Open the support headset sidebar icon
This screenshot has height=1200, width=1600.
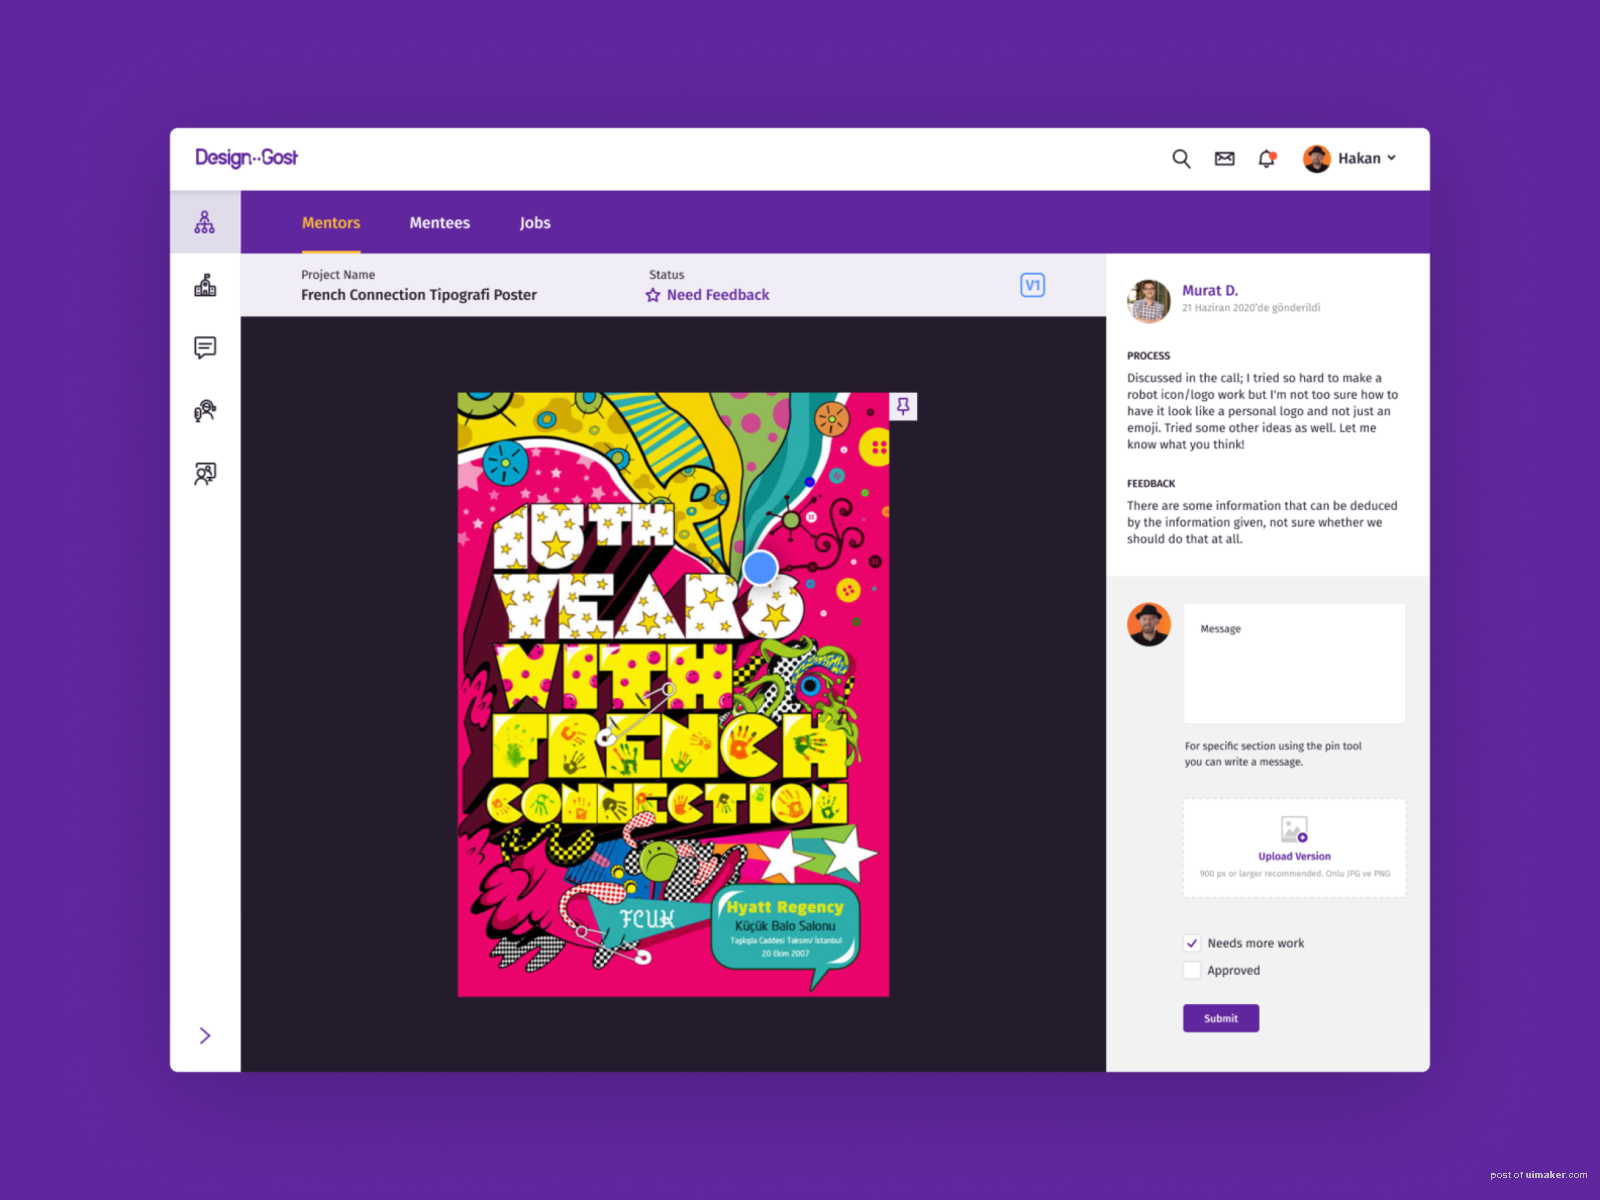205,410
